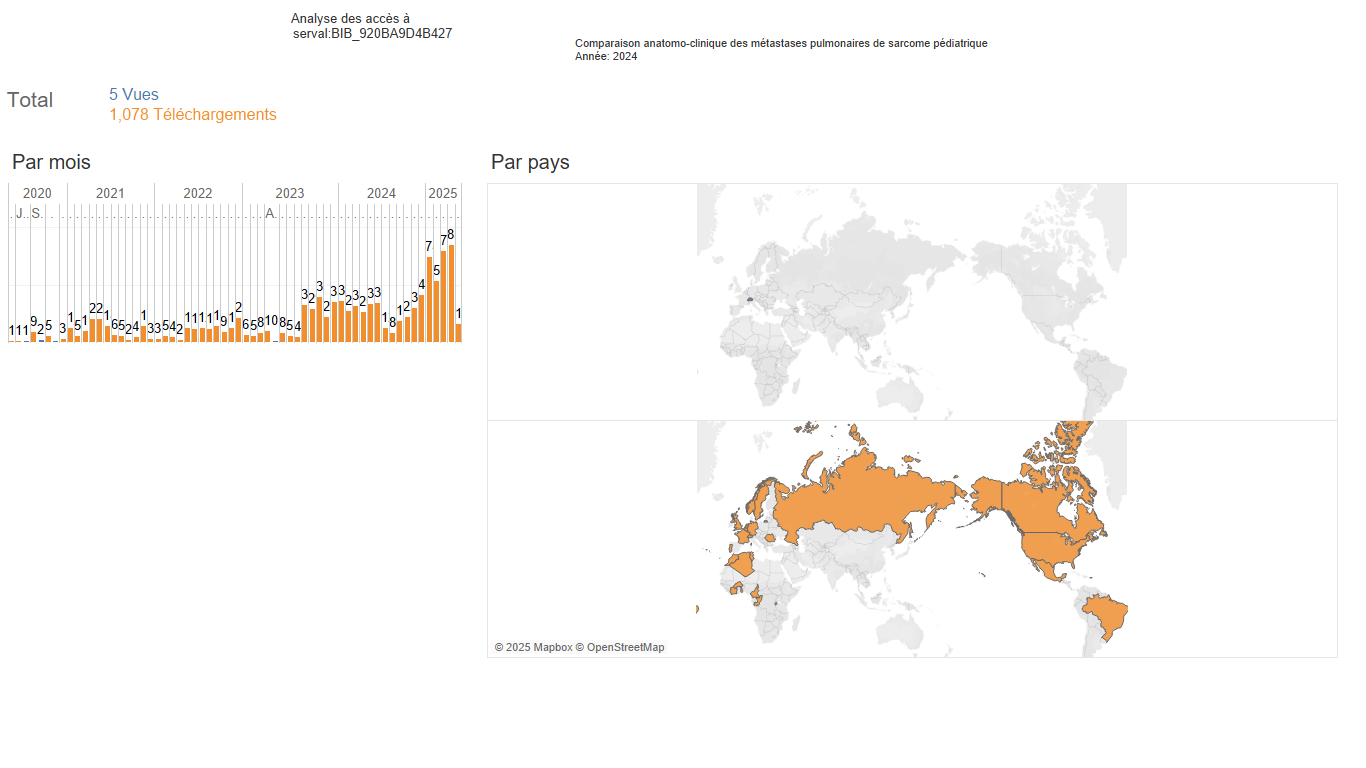The height and width of the screenshot is (768, 1366).
Task: Select the final 2025 bar labeled 1
Action: click(x=459, y=333)
